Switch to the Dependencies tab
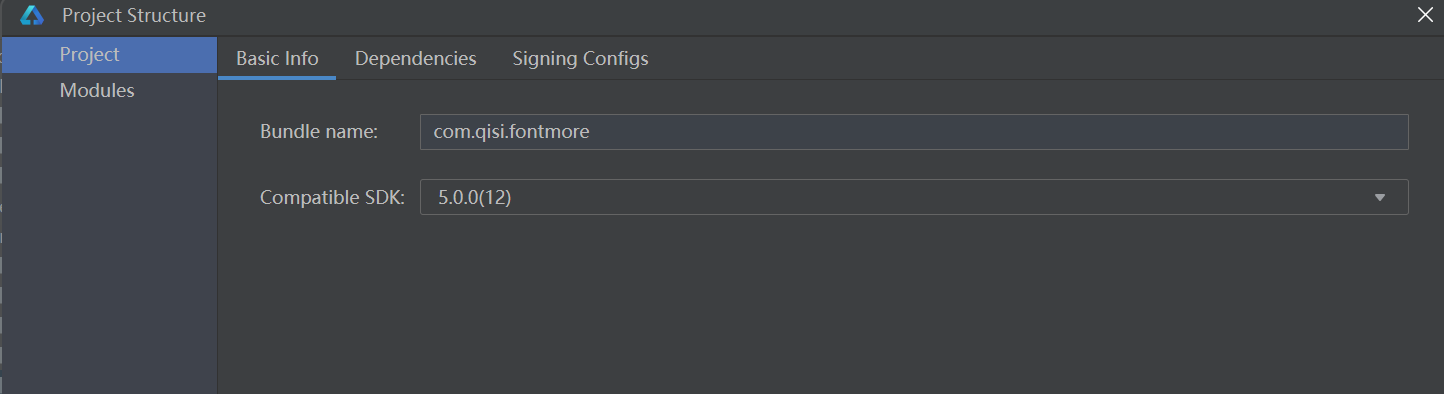The width and height of the screenshot is (1444, 394). (x=415, y=58)
